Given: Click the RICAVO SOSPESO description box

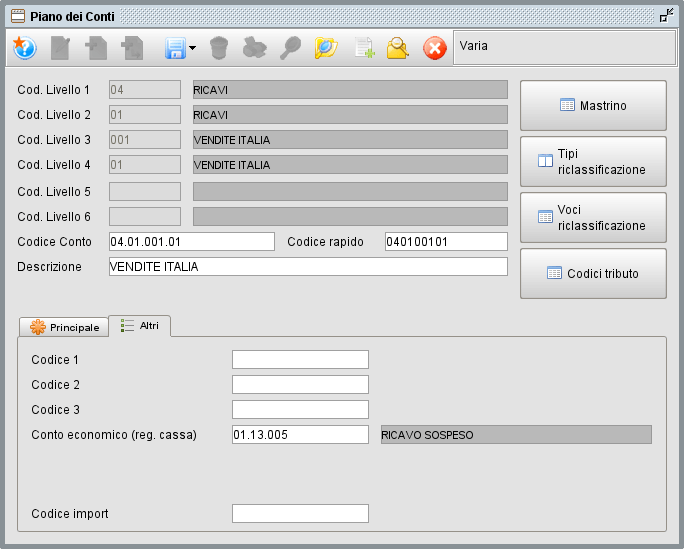Looking at the screenshot, I should tap(516, 435).
